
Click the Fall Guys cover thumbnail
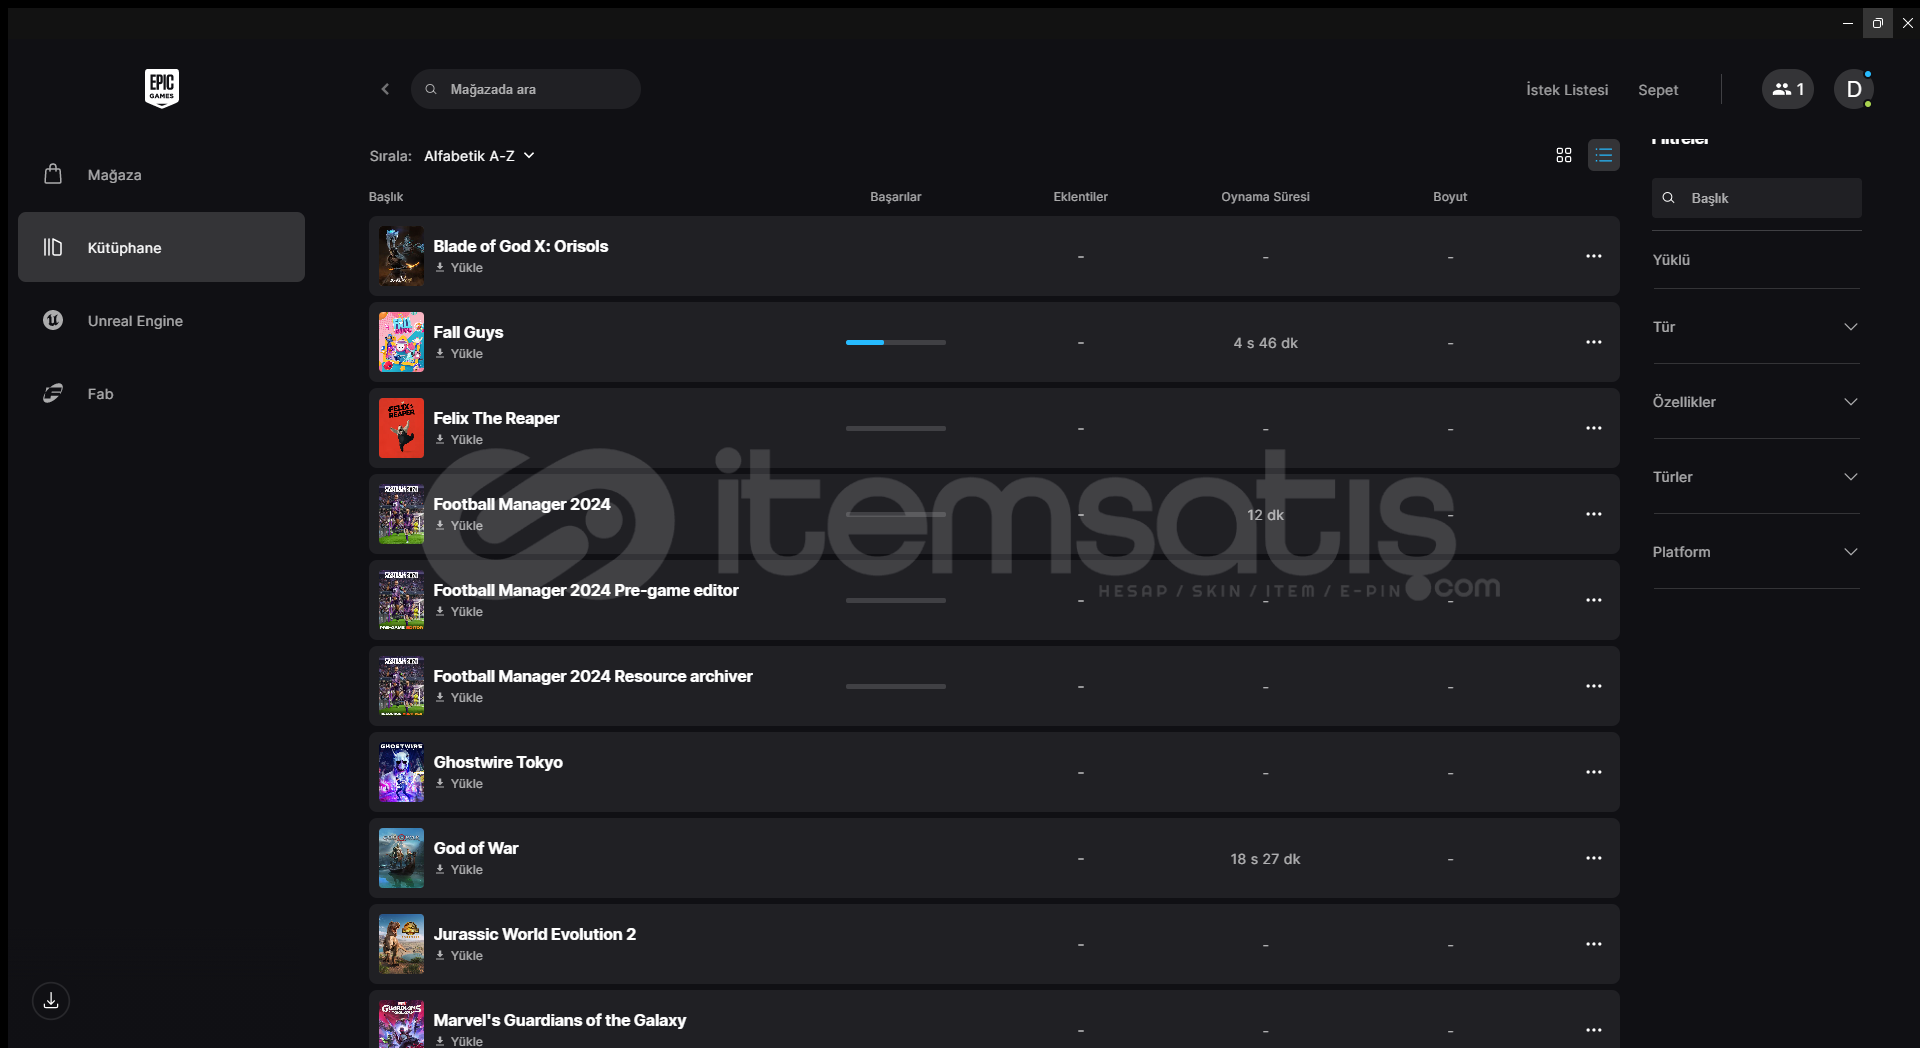(x=401, y=342)
